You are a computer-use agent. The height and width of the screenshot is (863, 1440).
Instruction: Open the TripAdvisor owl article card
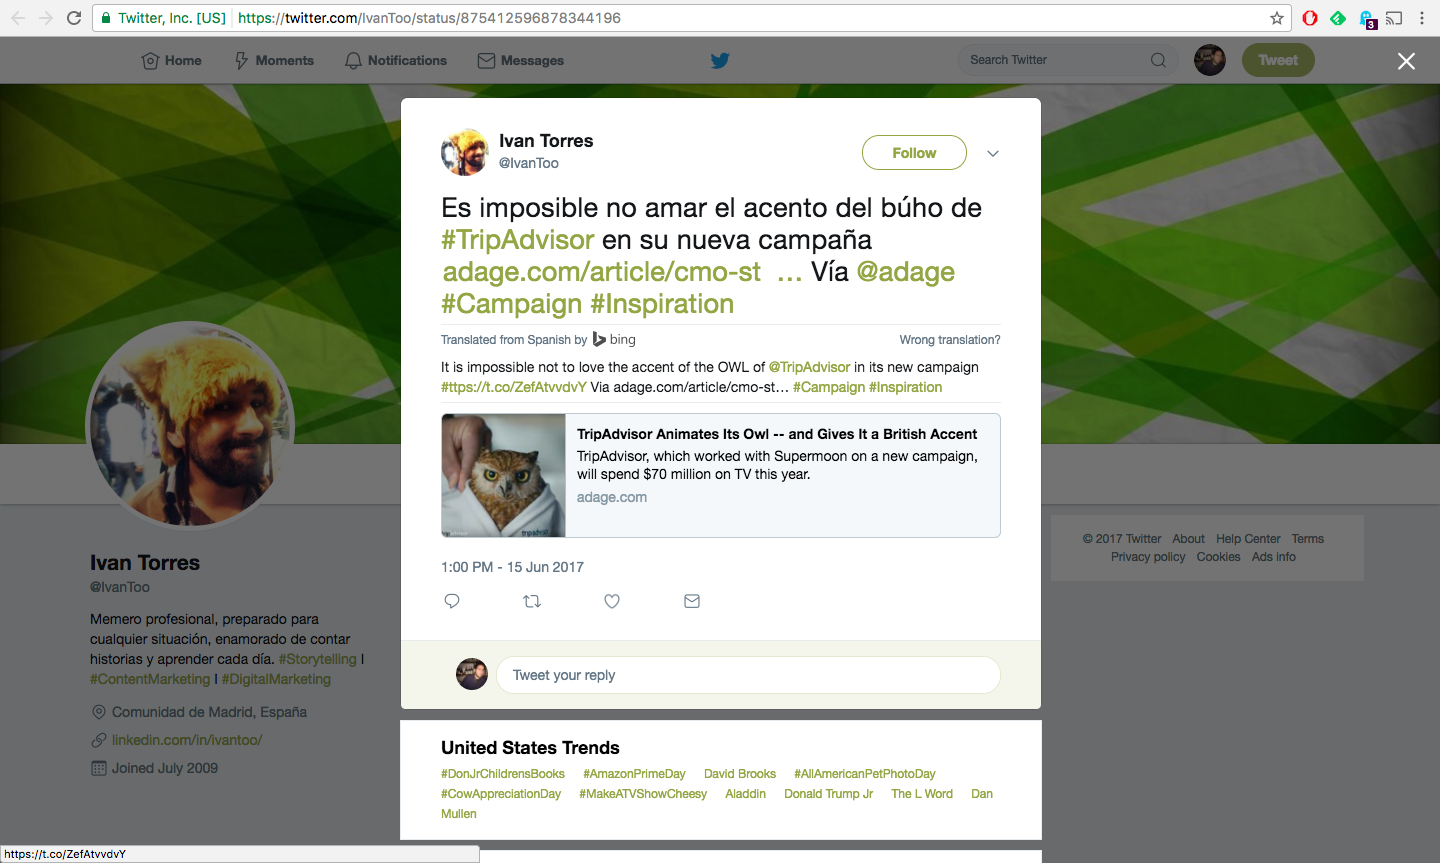pyautogui.click(x=721, y=476)
